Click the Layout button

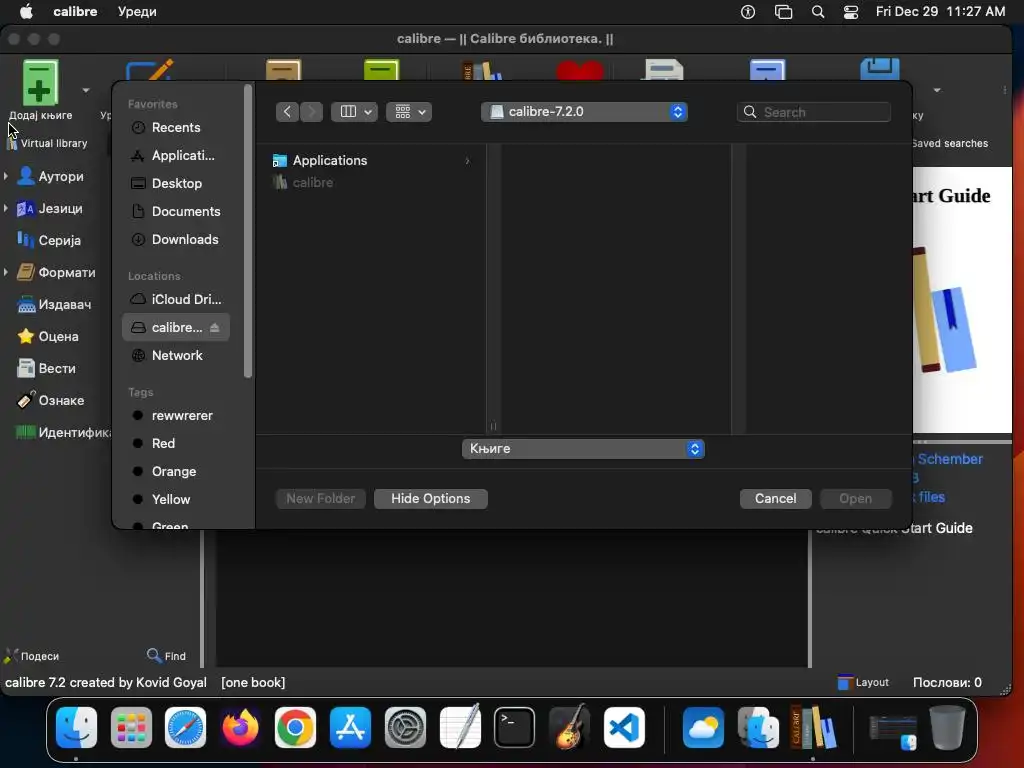point(863,682)
